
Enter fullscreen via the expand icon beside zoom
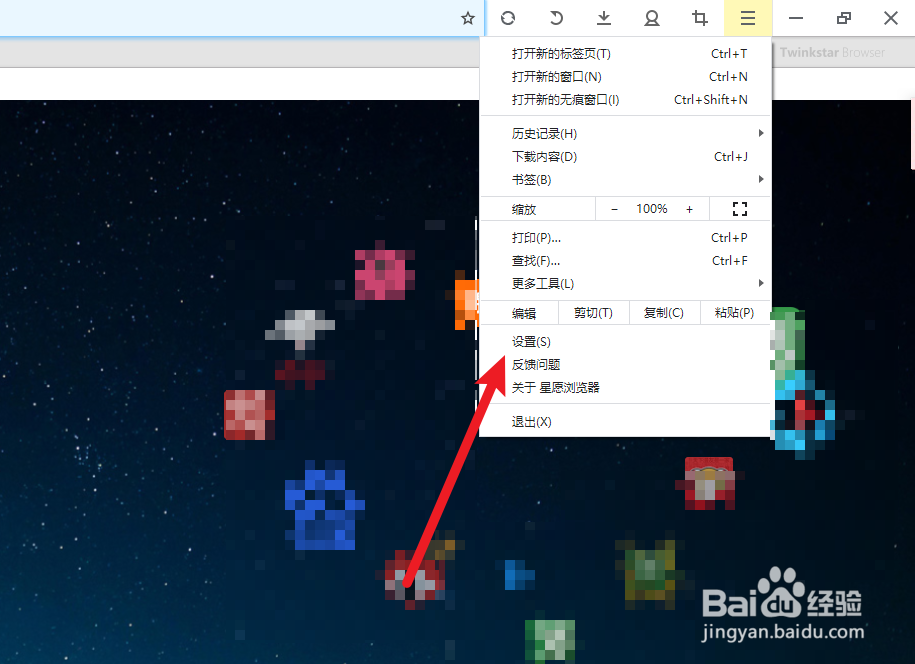[x=739, y=209]
